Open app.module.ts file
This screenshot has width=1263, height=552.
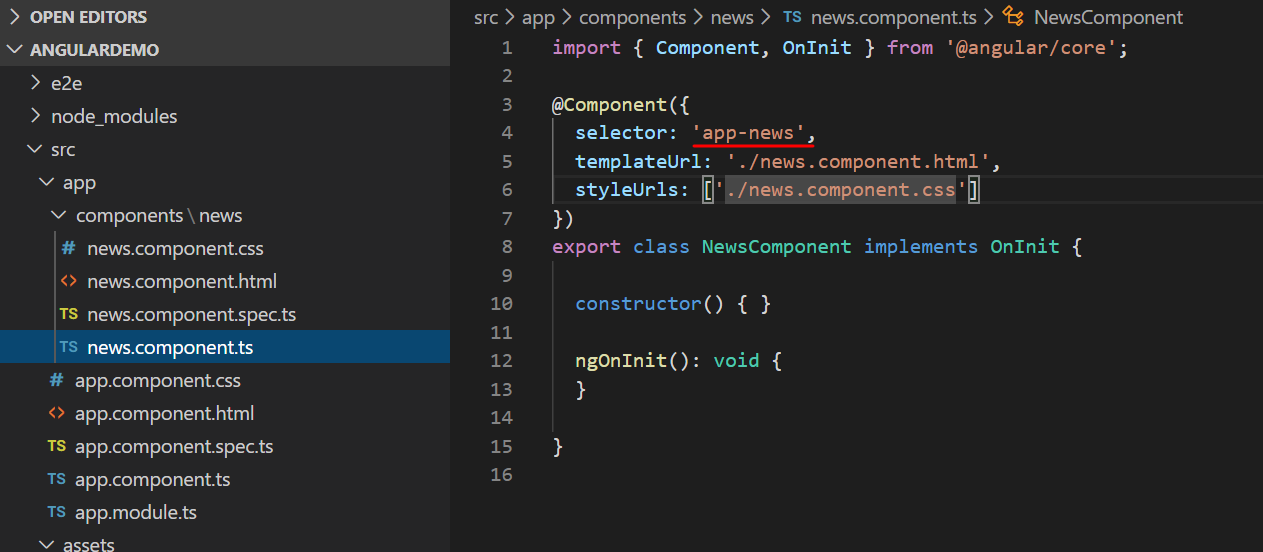coord(136,512)
